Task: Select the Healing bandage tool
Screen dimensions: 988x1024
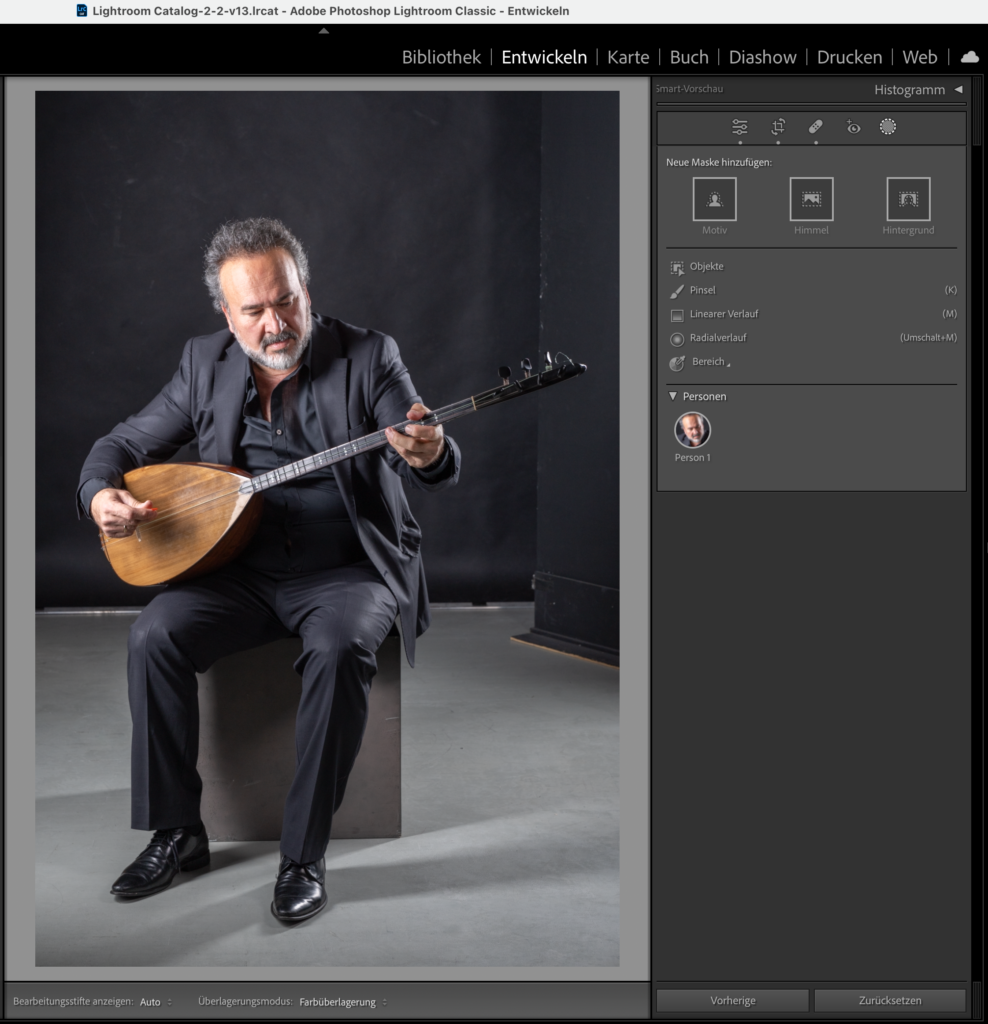Action: [x=816, y=127]
